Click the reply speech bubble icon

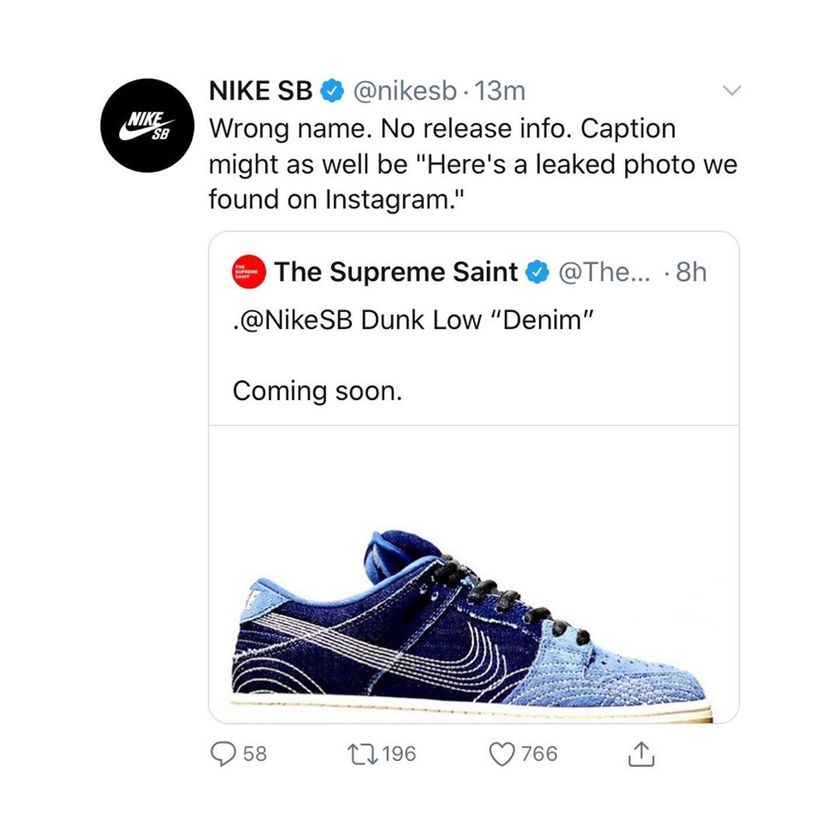223,754
